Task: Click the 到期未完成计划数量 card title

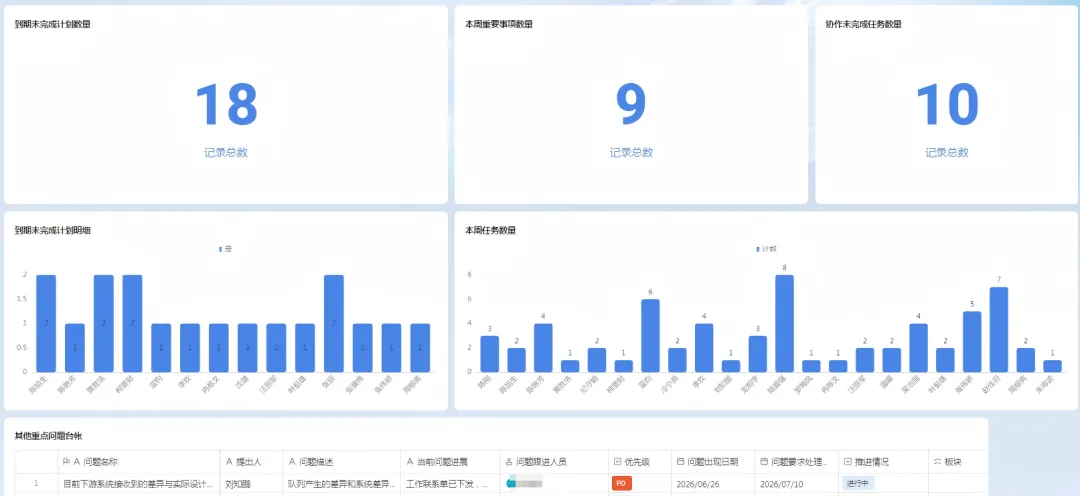Action: pos(52,24)
